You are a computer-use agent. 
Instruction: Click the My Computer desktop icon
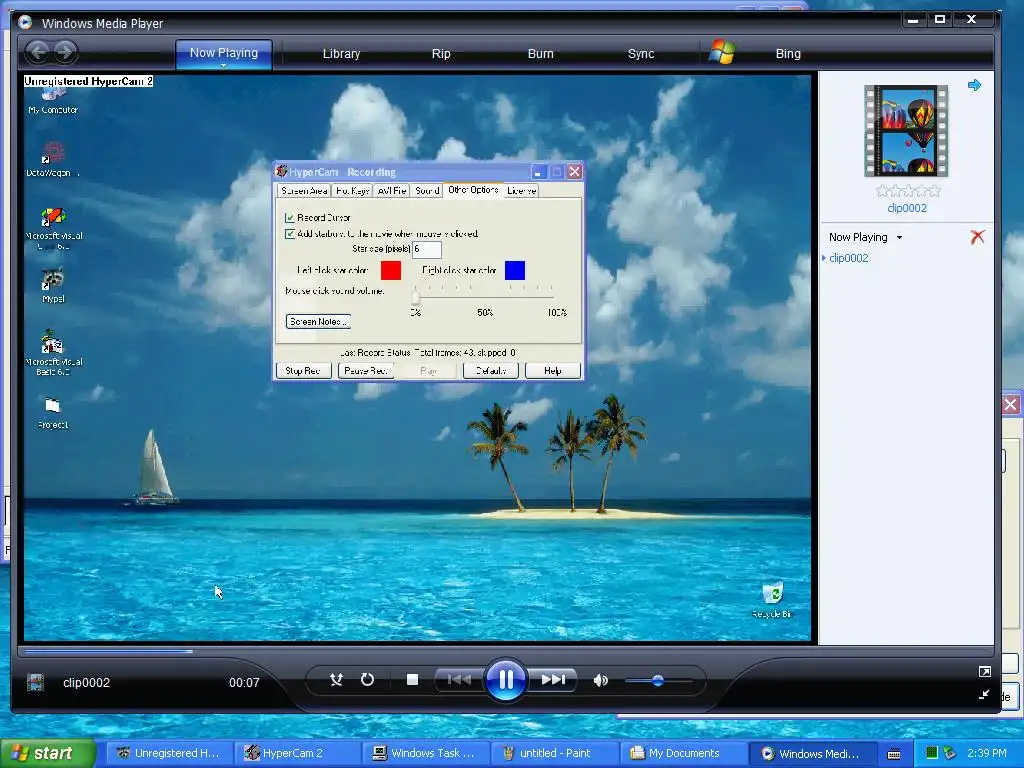click(53, 101)
